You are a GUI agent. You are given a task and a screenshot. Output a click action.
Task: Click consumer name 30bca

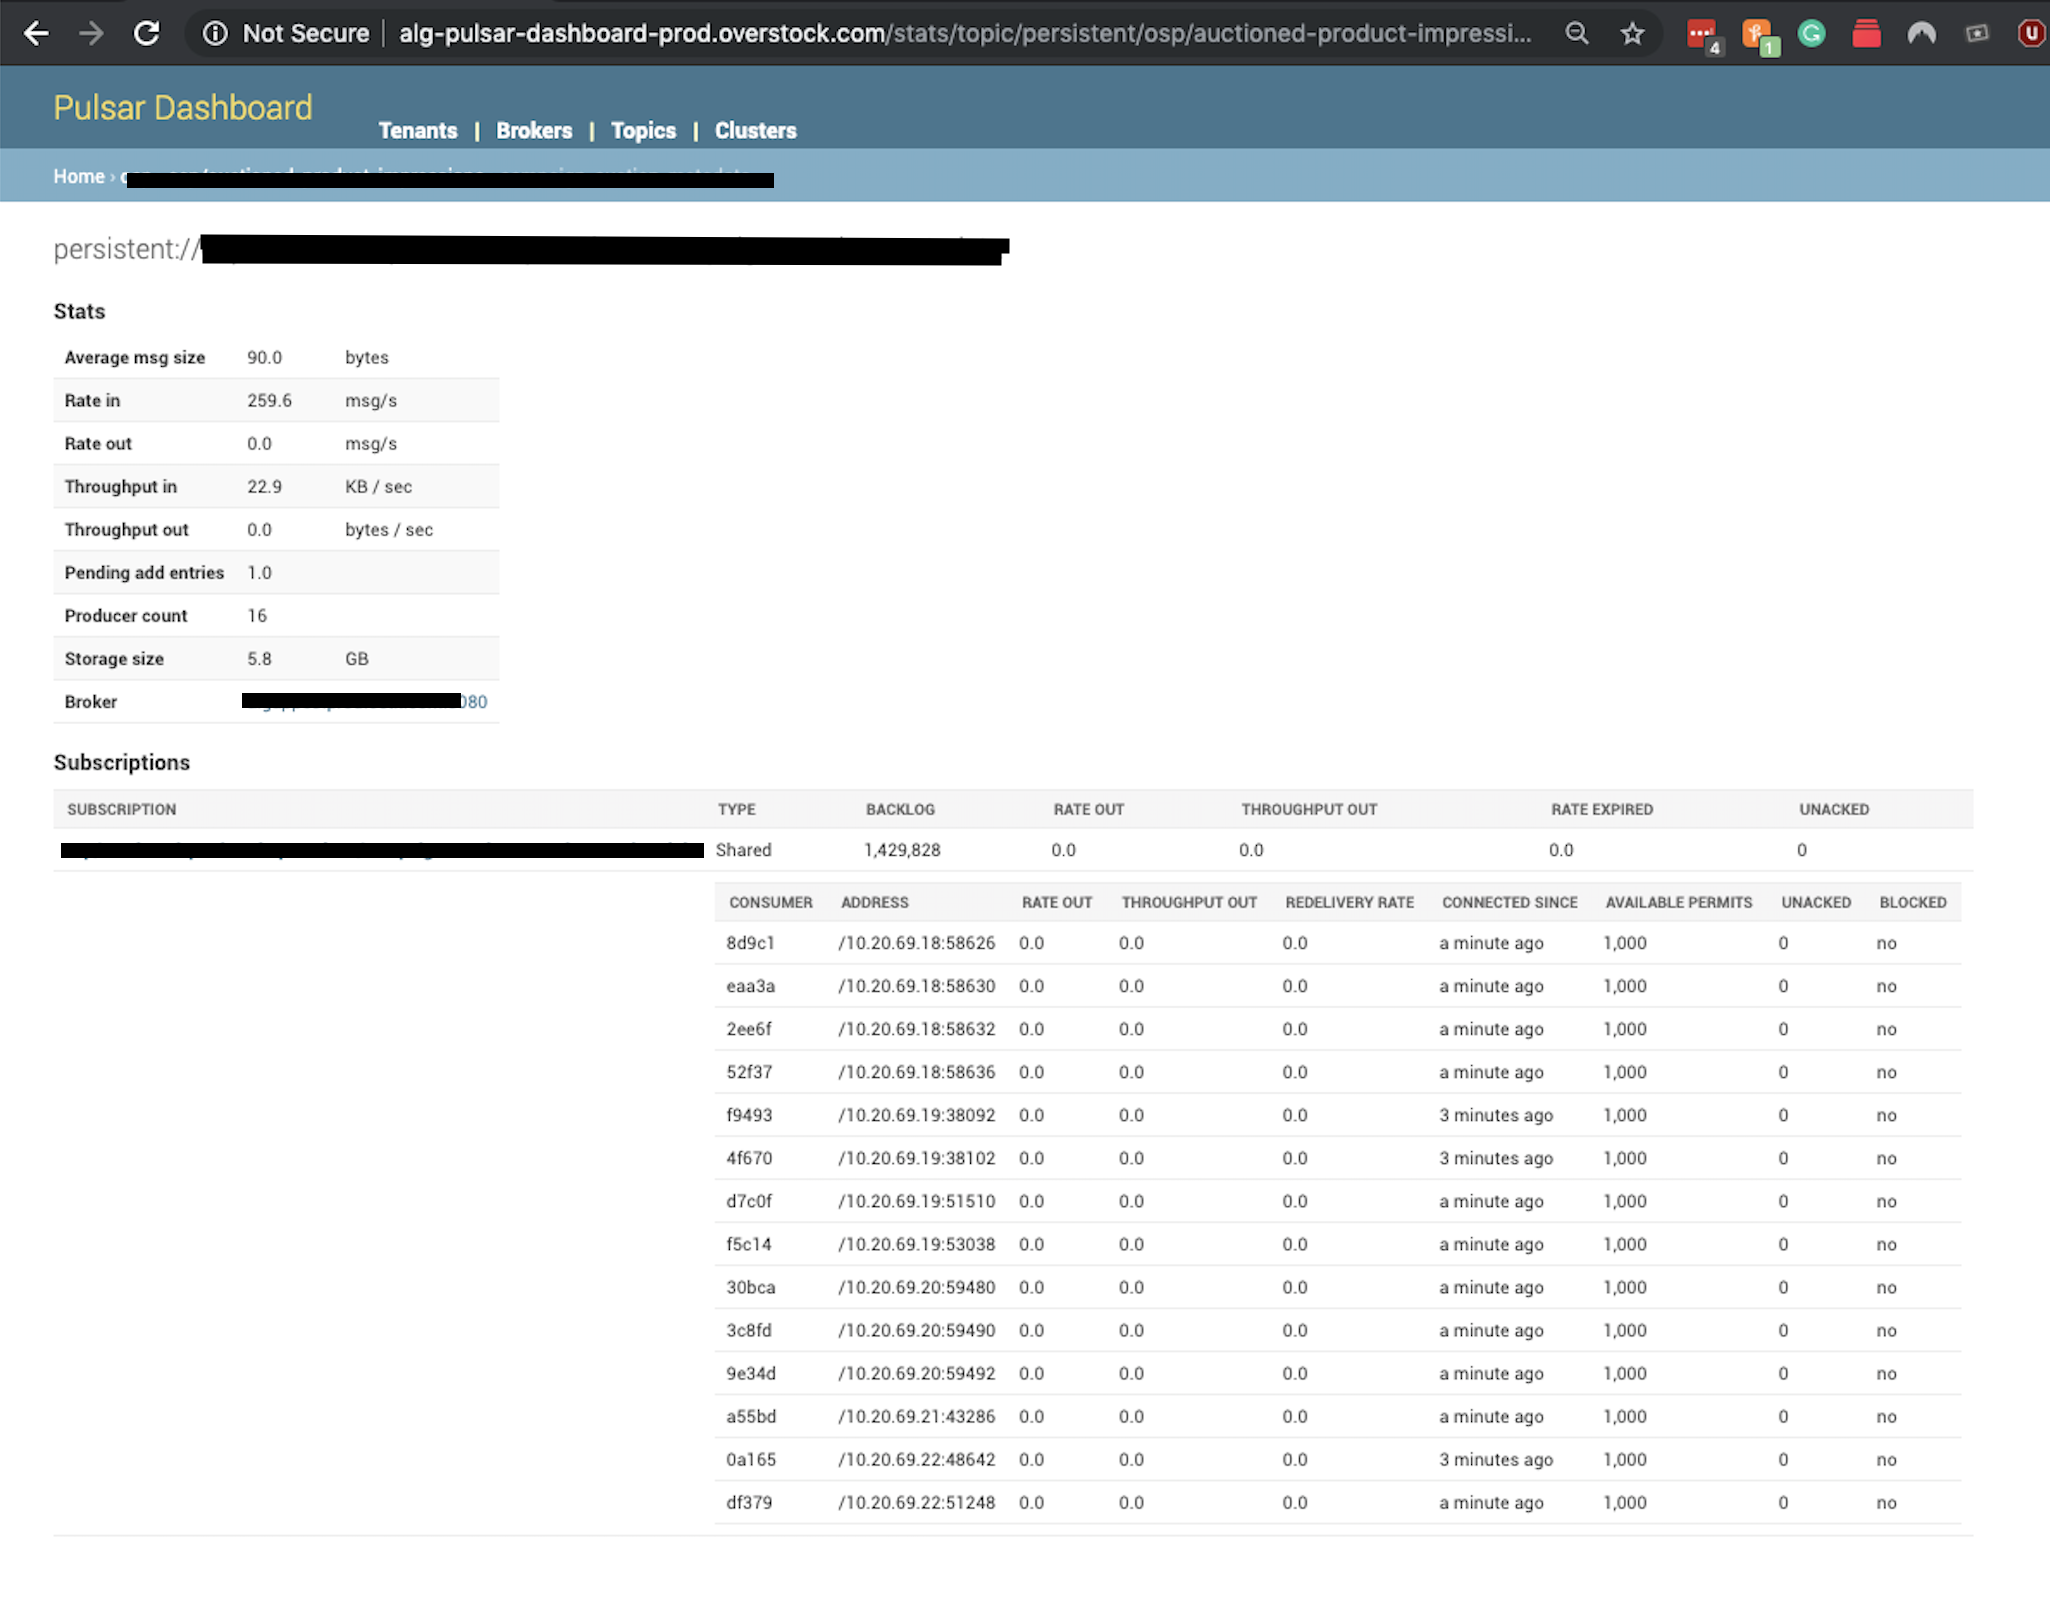pos(750,1287)
